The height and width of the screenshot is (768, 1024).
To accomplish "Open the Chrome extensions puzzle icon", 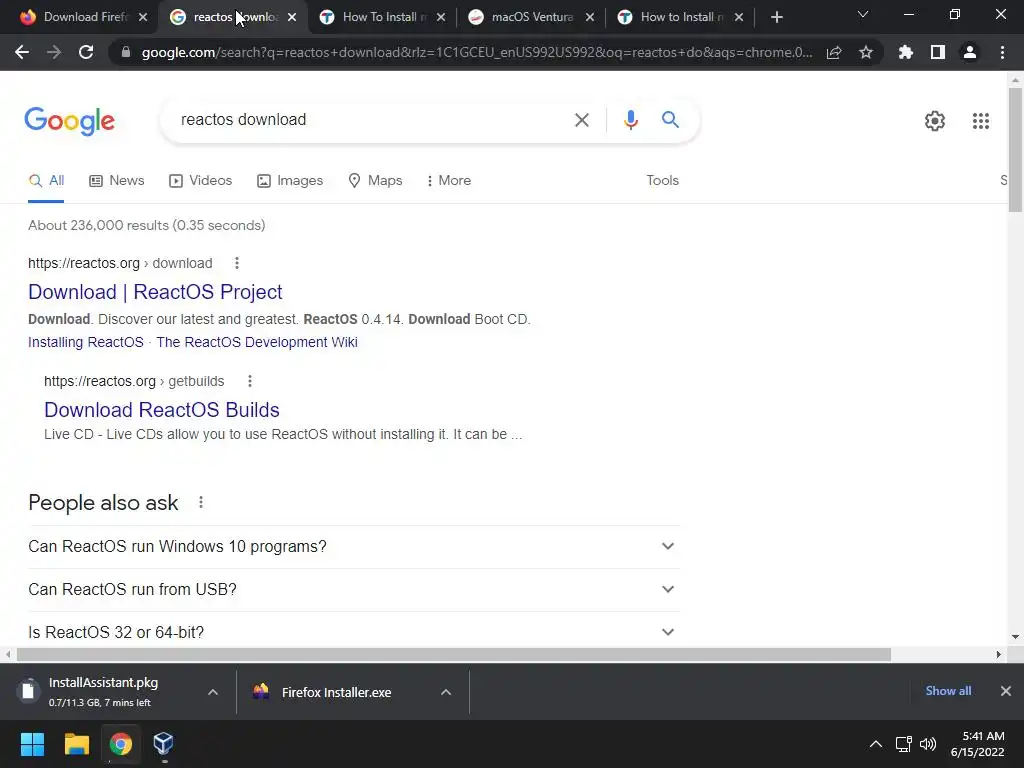I will click(x=906, y=52).
